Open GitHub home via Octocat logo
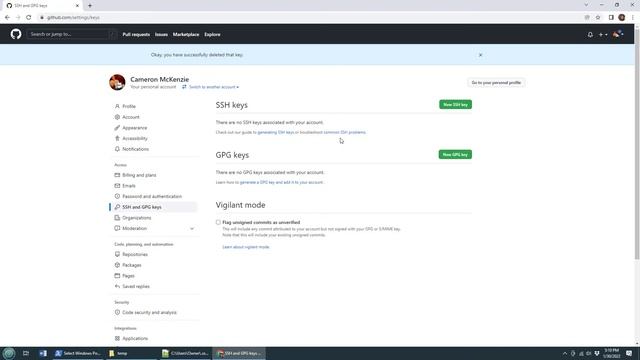Image resolution: width=640 pixels, height=360 pixels. [x=16, y=34]
